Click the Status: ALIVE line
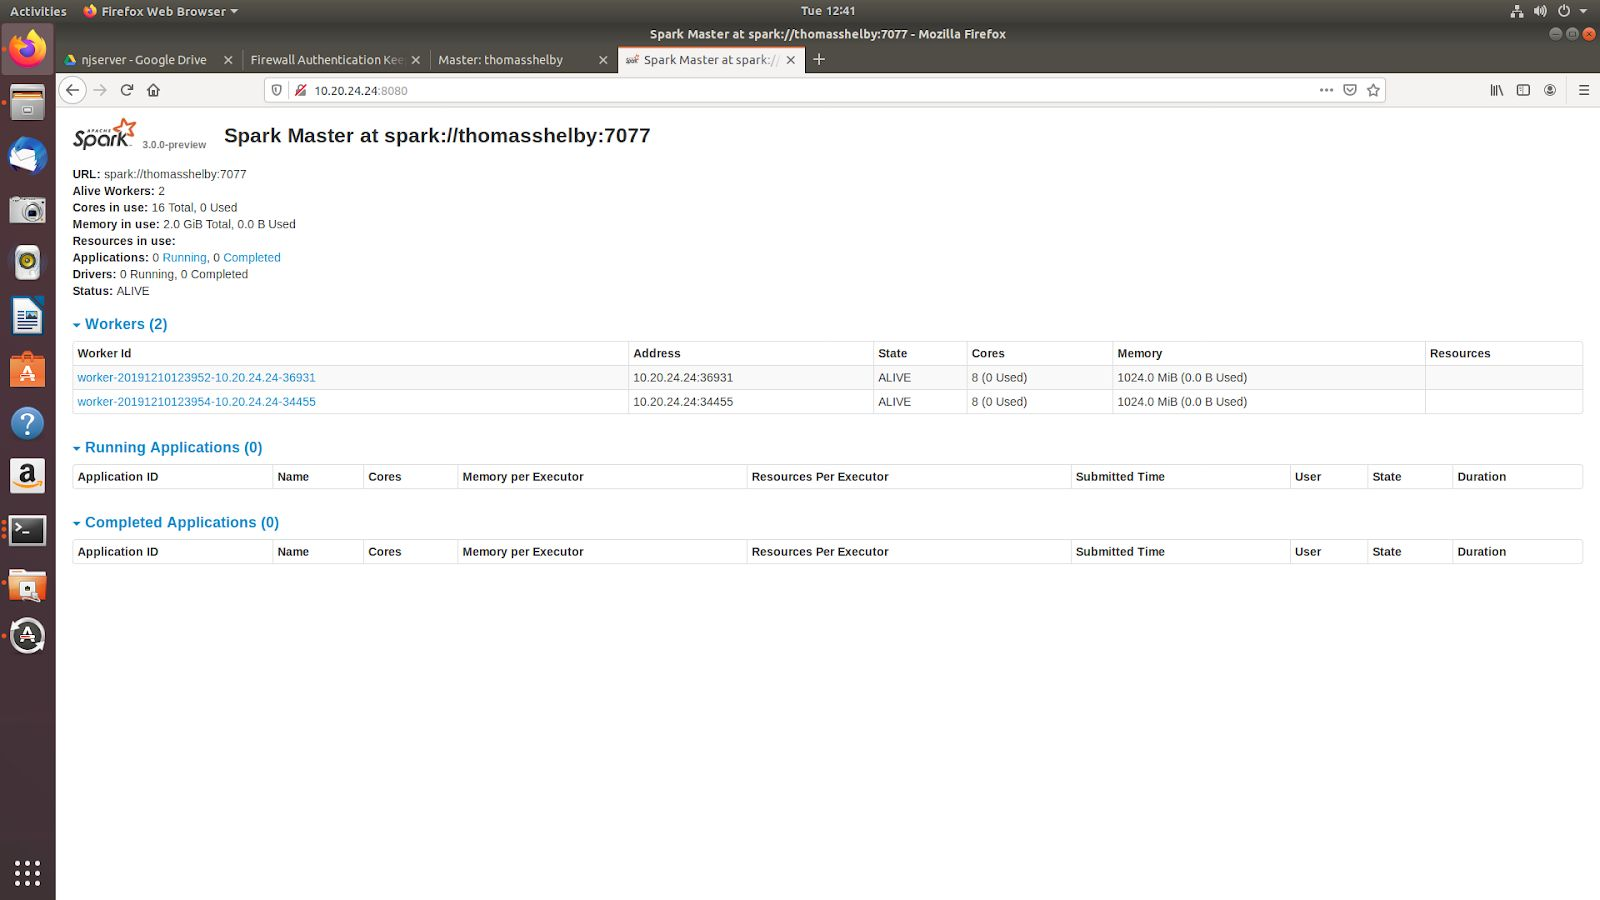 click(x=111, y=291)
